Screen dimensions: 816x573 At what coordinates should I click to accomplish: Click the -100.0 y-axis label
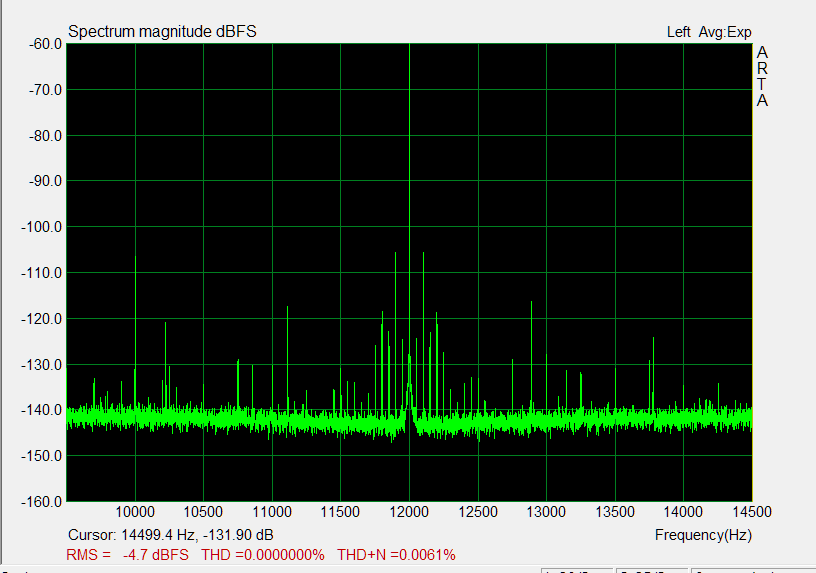point(42,227)
